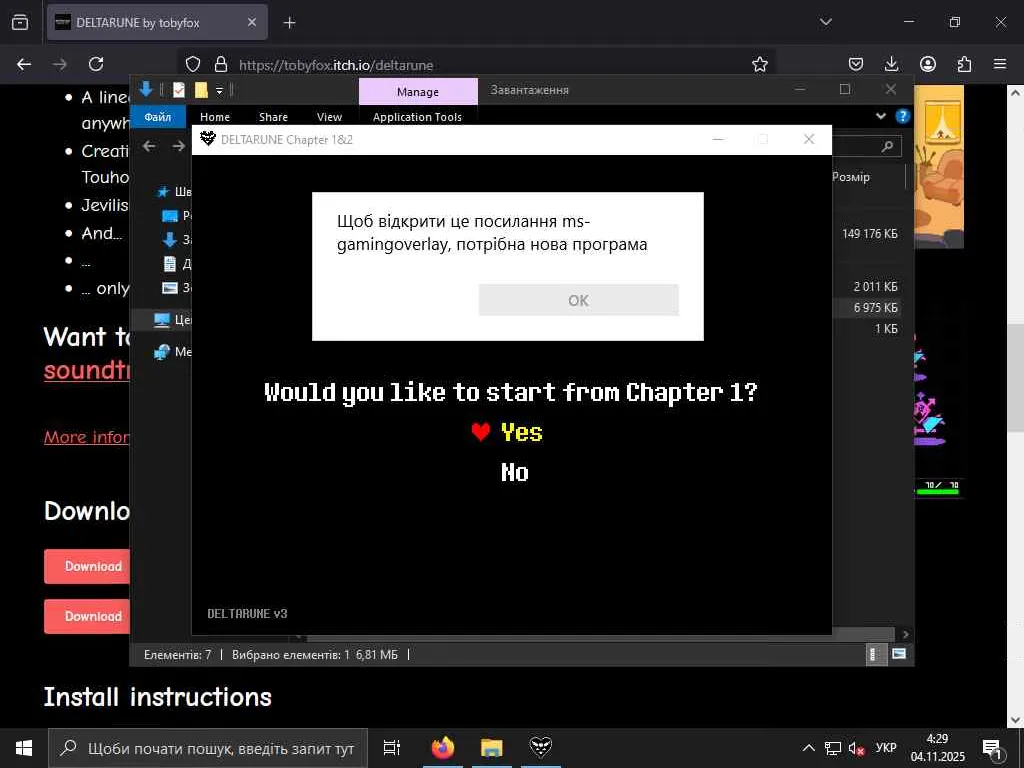The image size is (1024, 768).
Task: Select Yes to start from Chapter 1
Action: 521,432
